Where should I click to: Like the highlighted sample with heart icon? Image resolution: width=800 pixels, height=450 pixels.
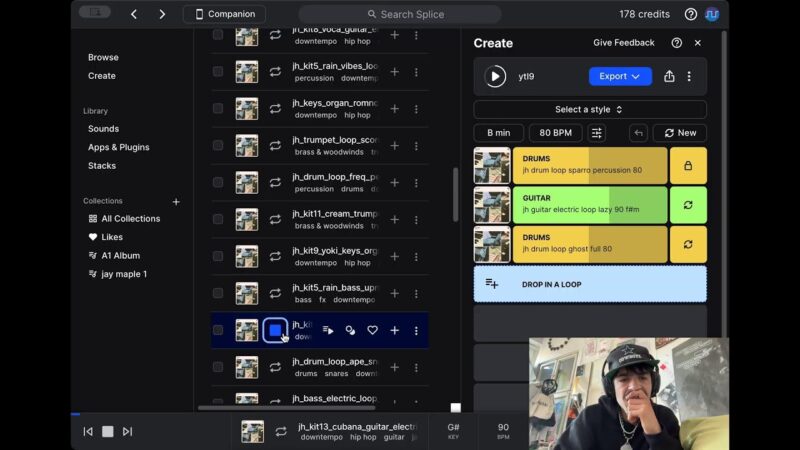372,330
